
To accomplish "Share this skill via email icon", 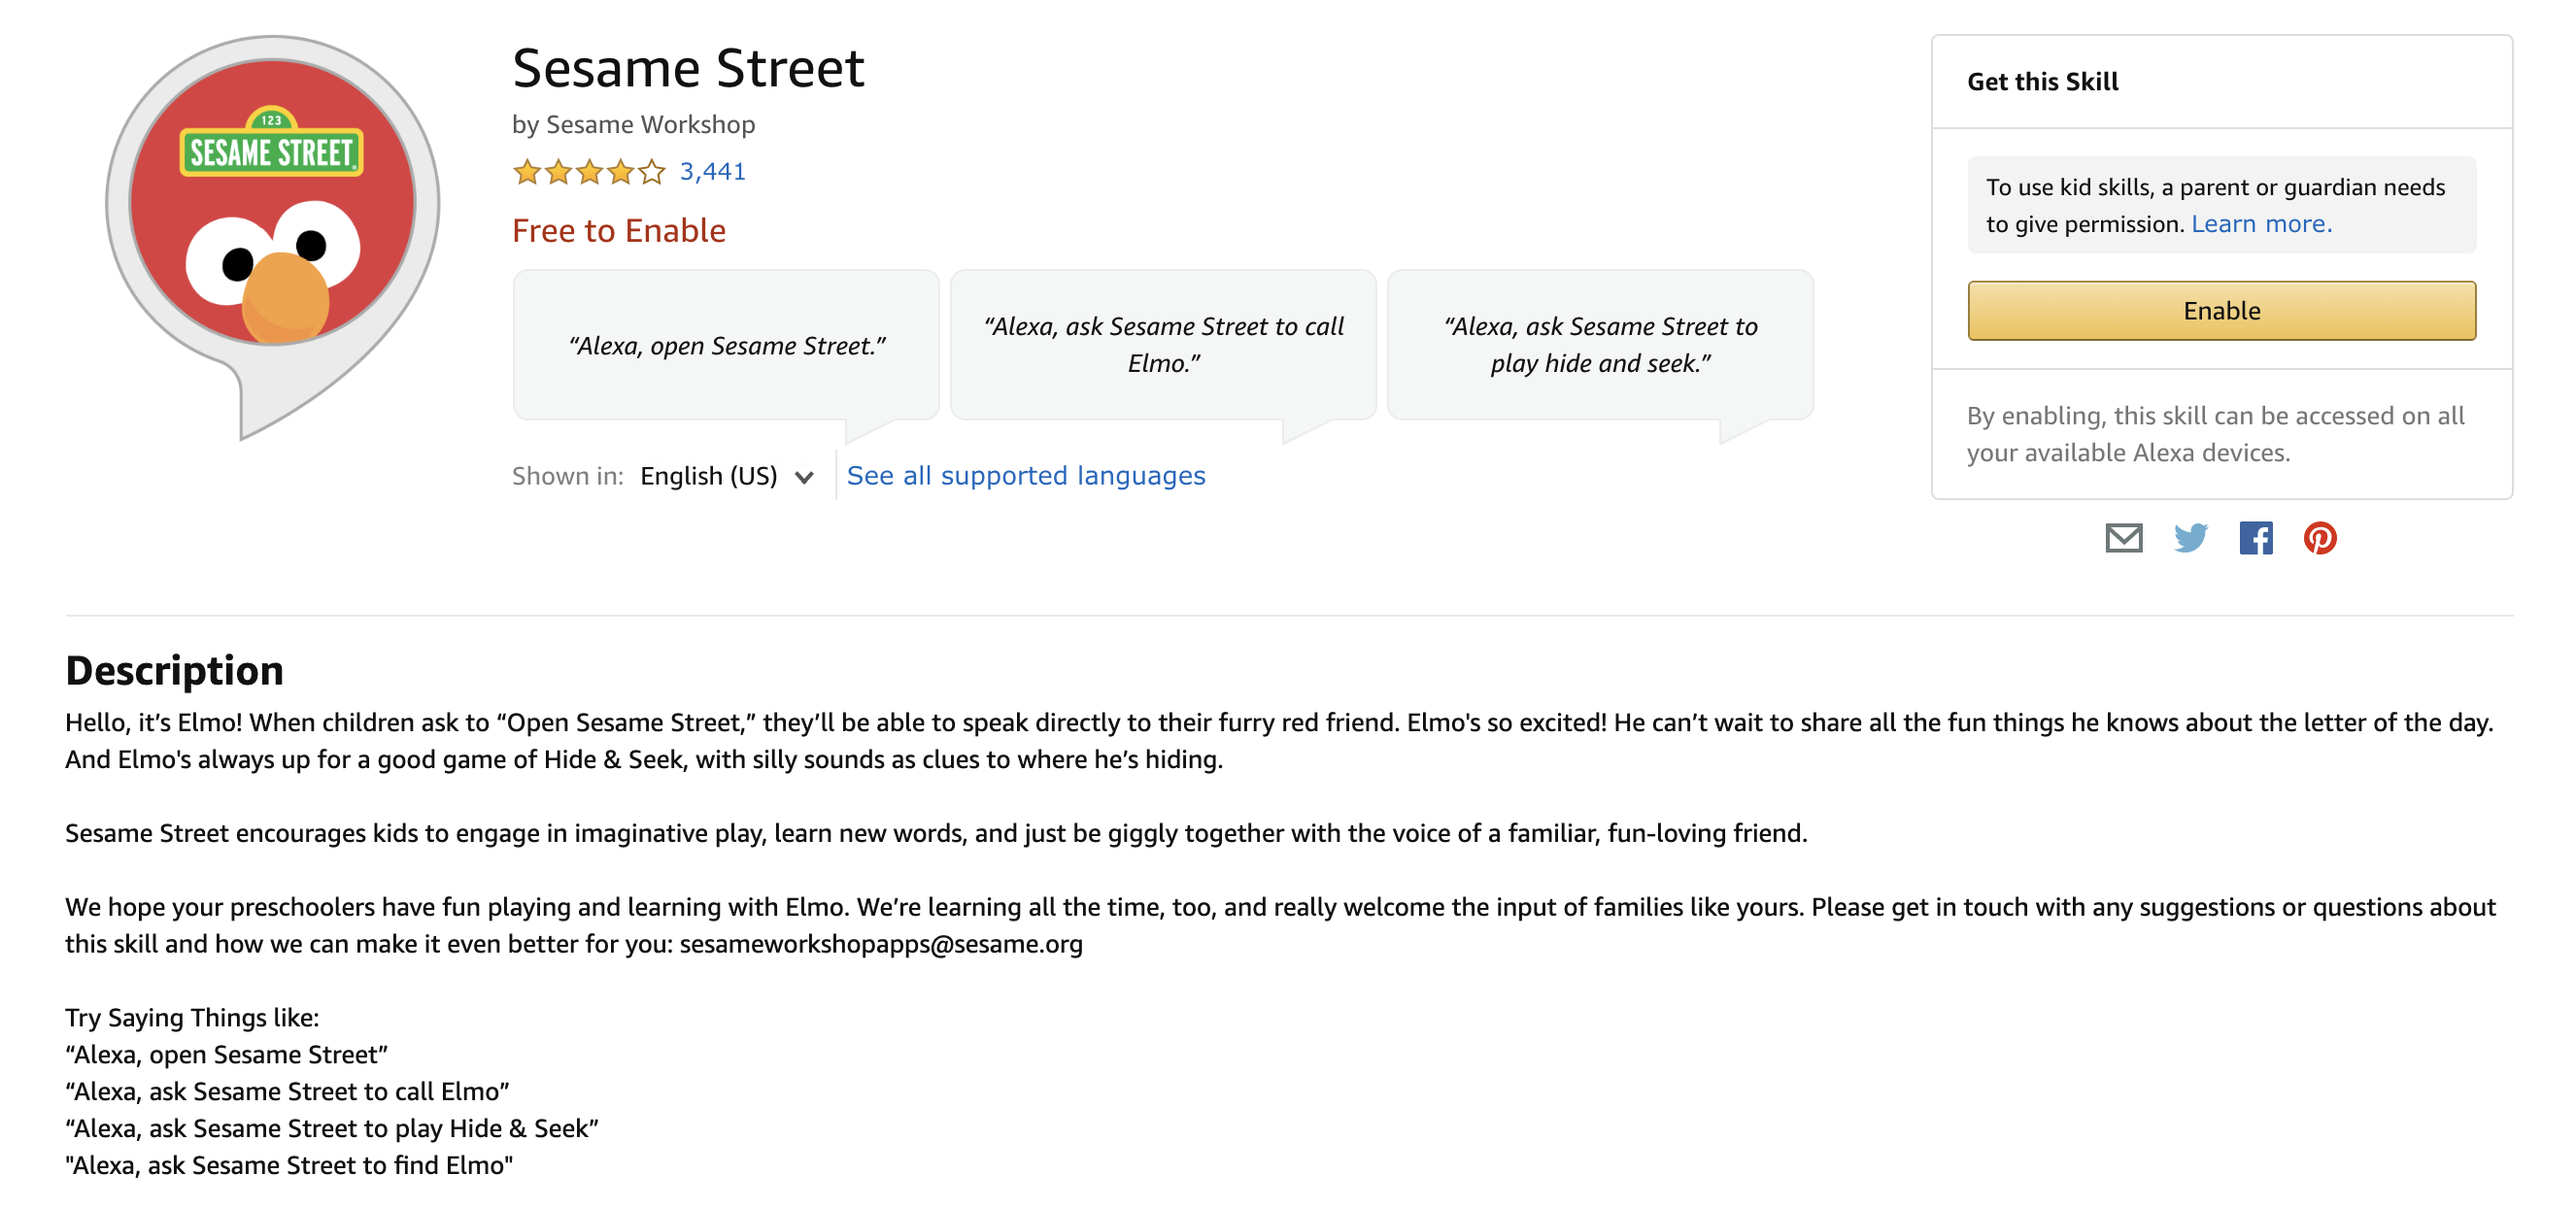I will point(2123,538).
